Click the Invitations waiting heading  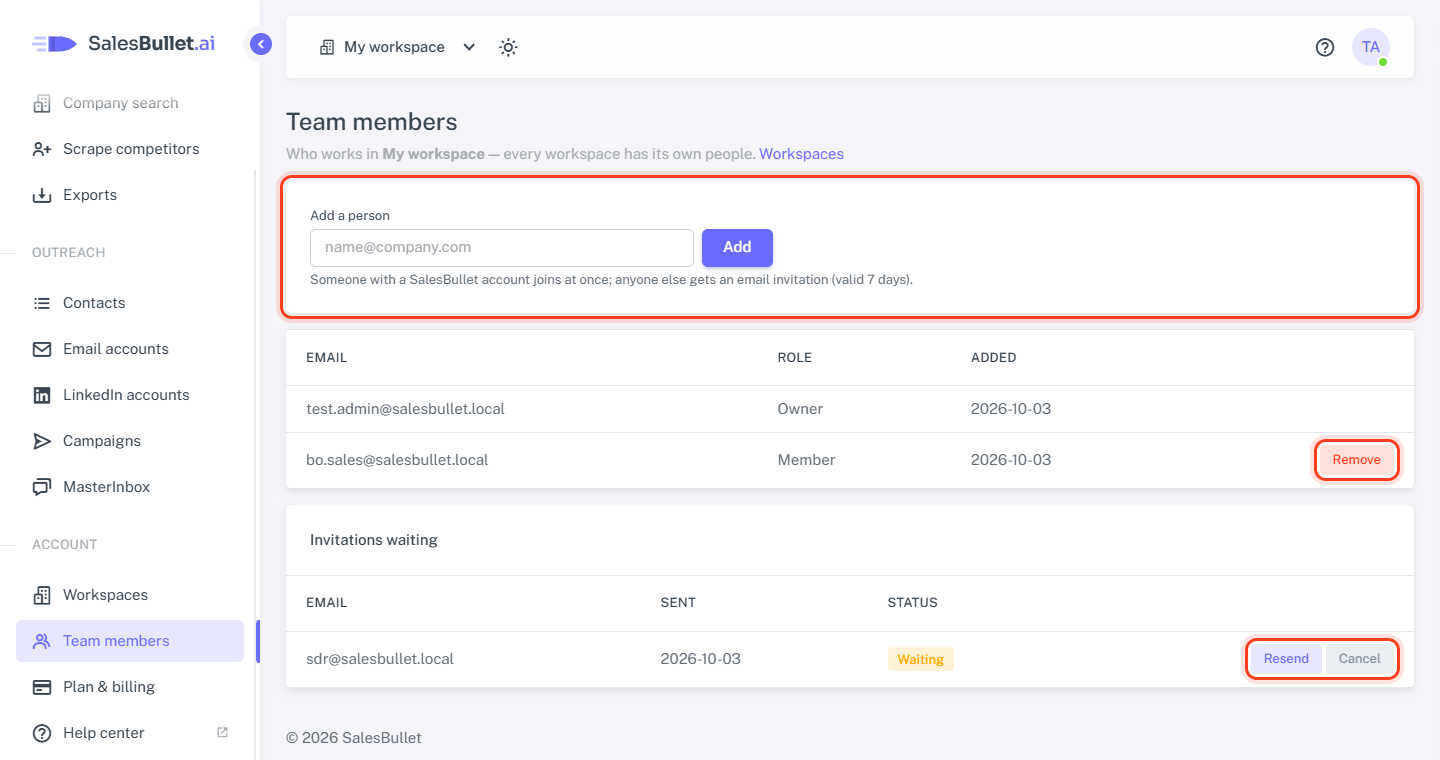(374, 540)
